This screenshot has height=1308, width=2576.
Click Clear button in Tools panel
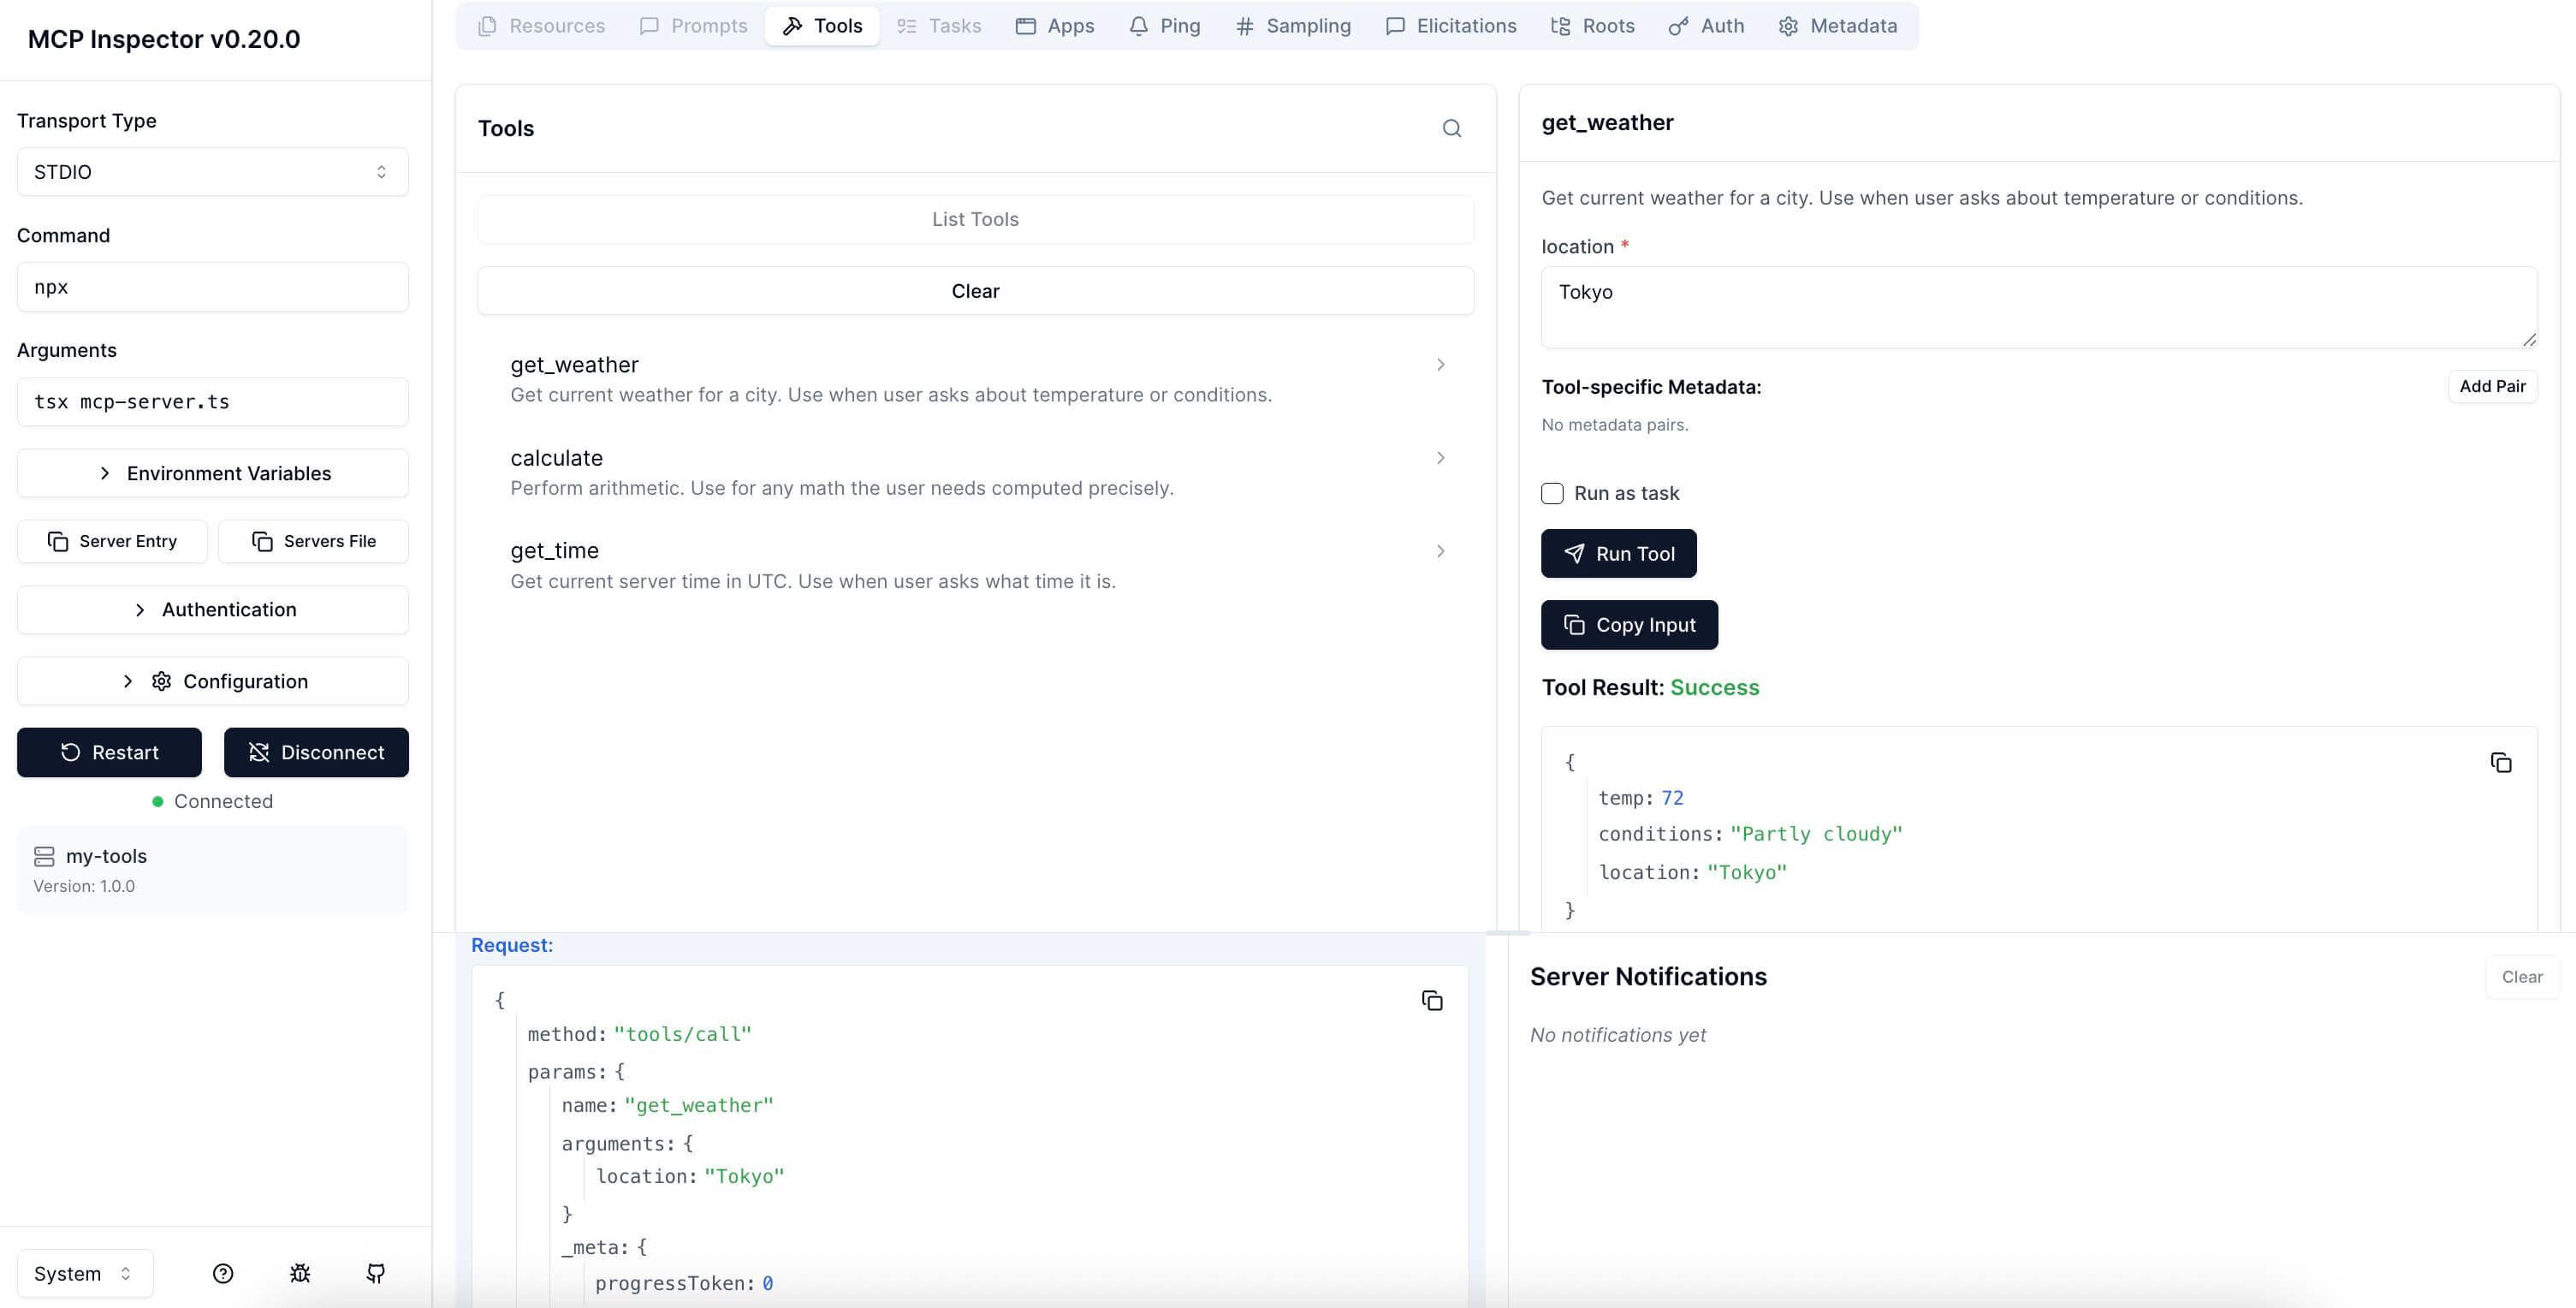975,291
